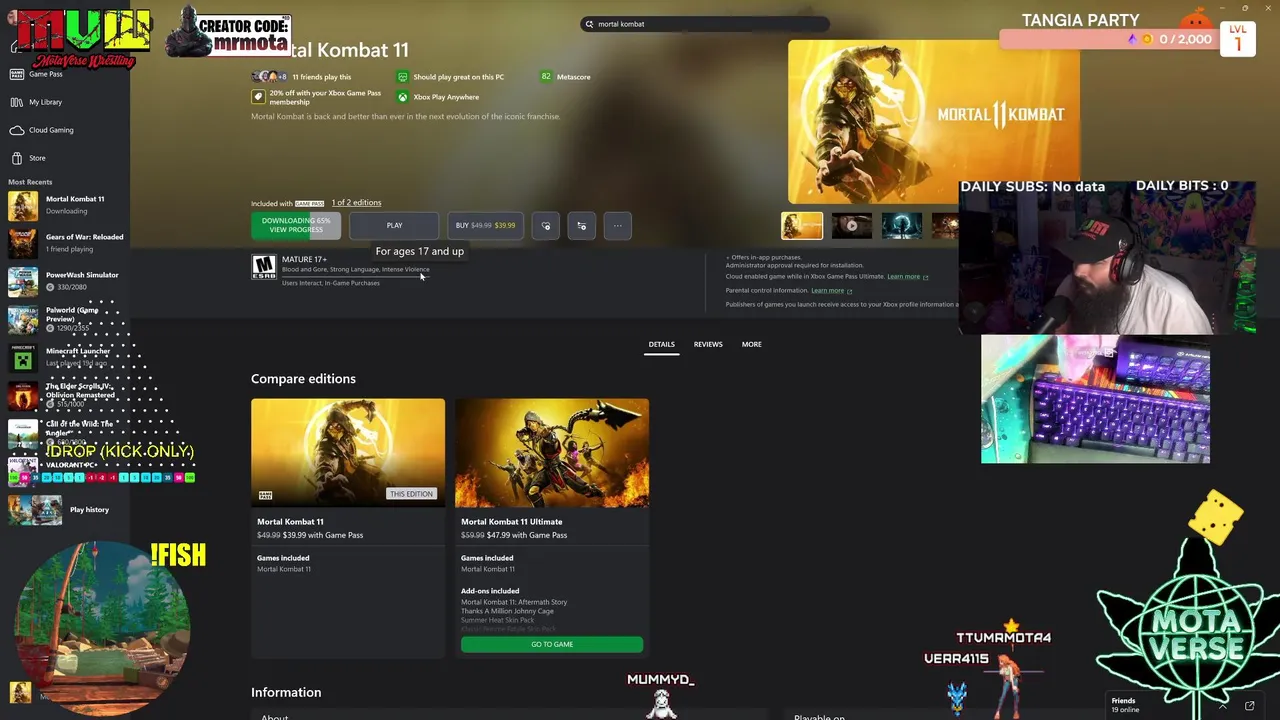Click Downloading 65% View Progress button
The image size is (1280, 720).
coord(296,226)
